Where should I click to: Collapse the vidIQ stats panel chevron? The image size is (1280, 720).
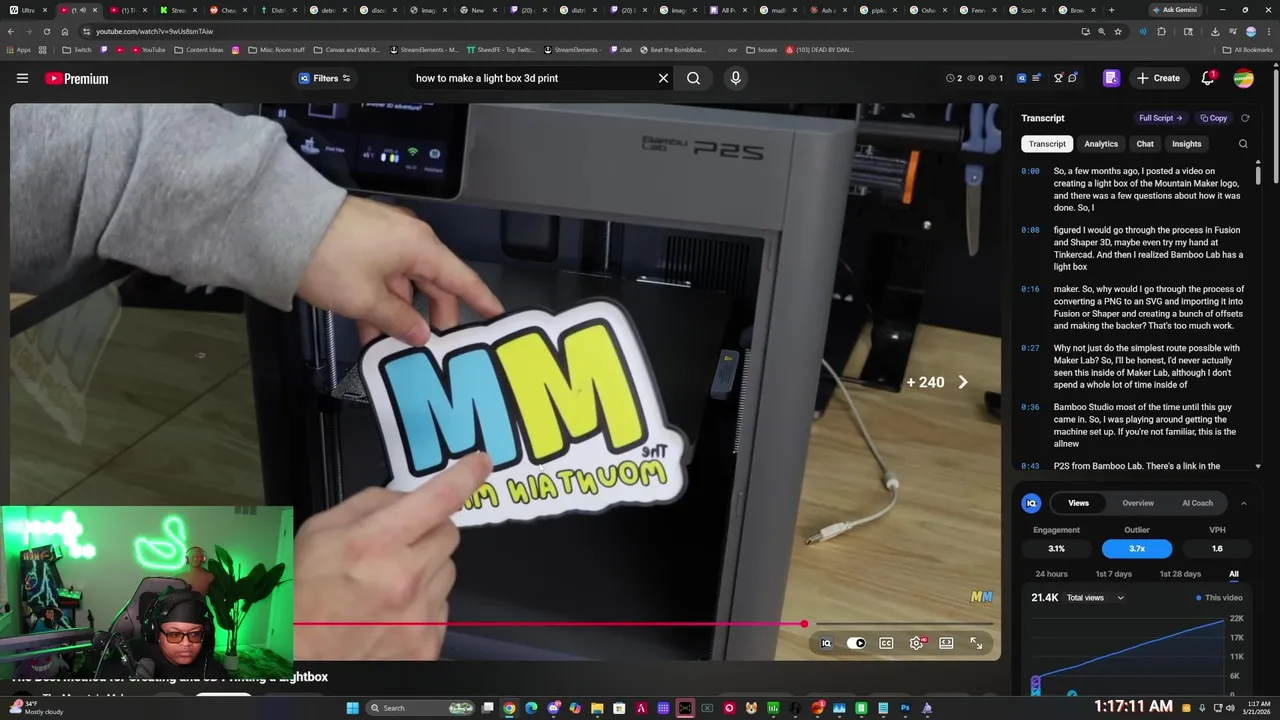tap(1243, 503)
